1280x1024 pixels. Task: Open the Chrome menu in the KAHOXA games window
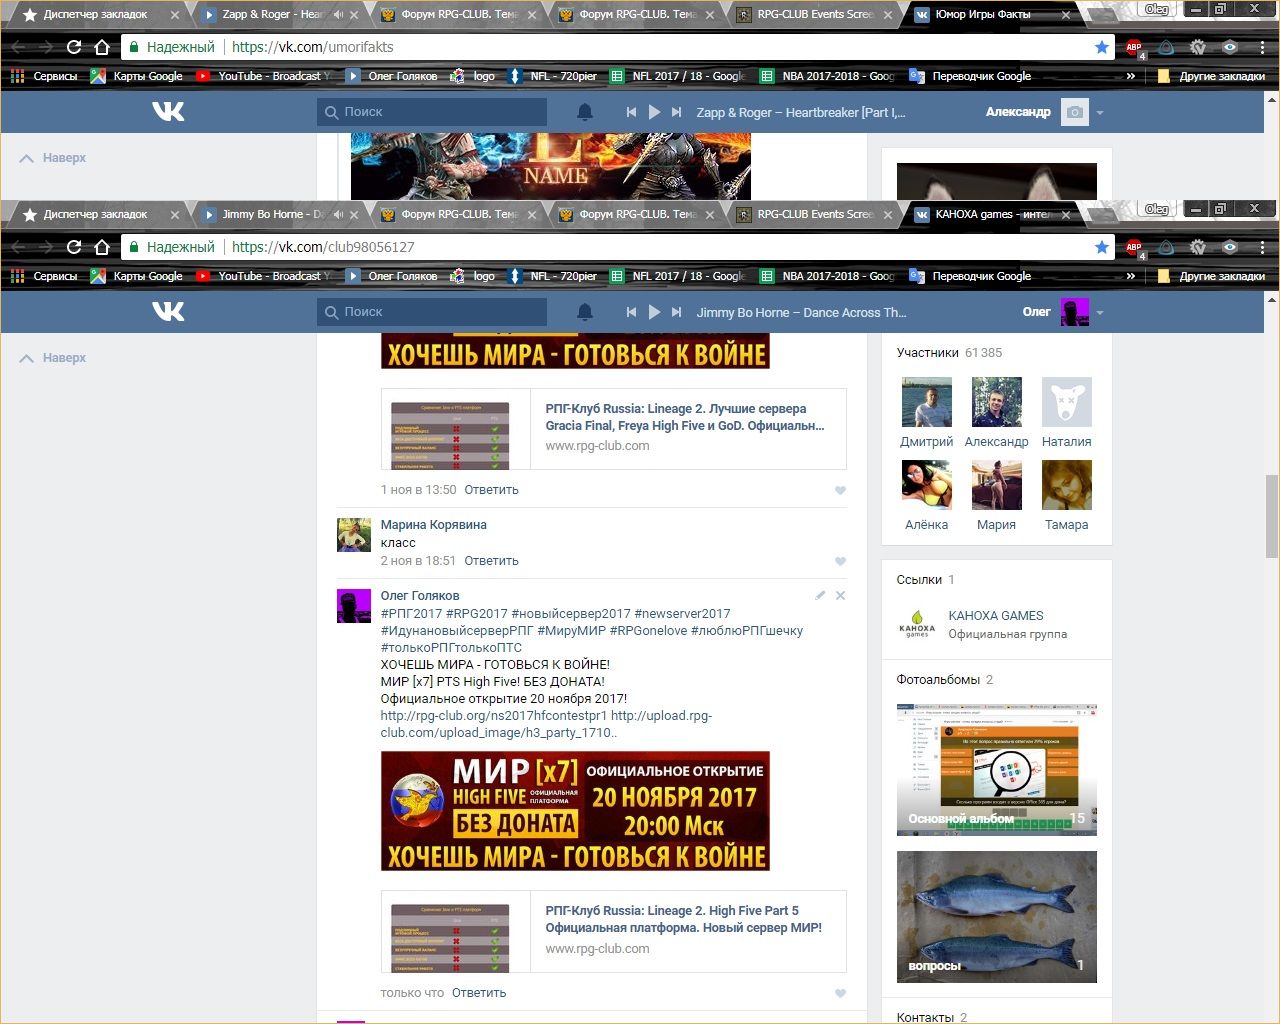pos(1262,247)
